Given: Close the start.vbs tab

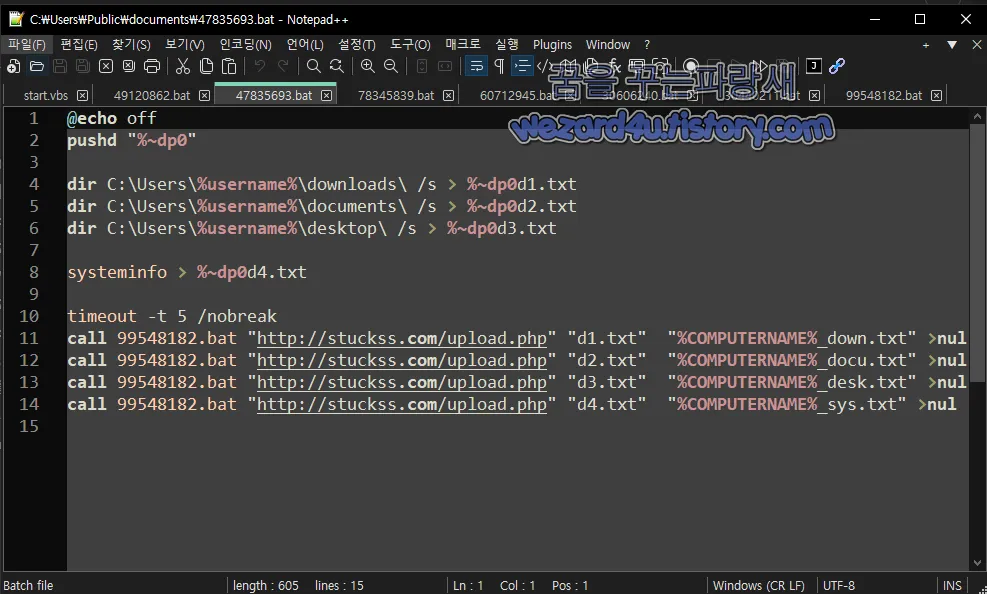Looking at the screenshot, I should tap(82, 96).
